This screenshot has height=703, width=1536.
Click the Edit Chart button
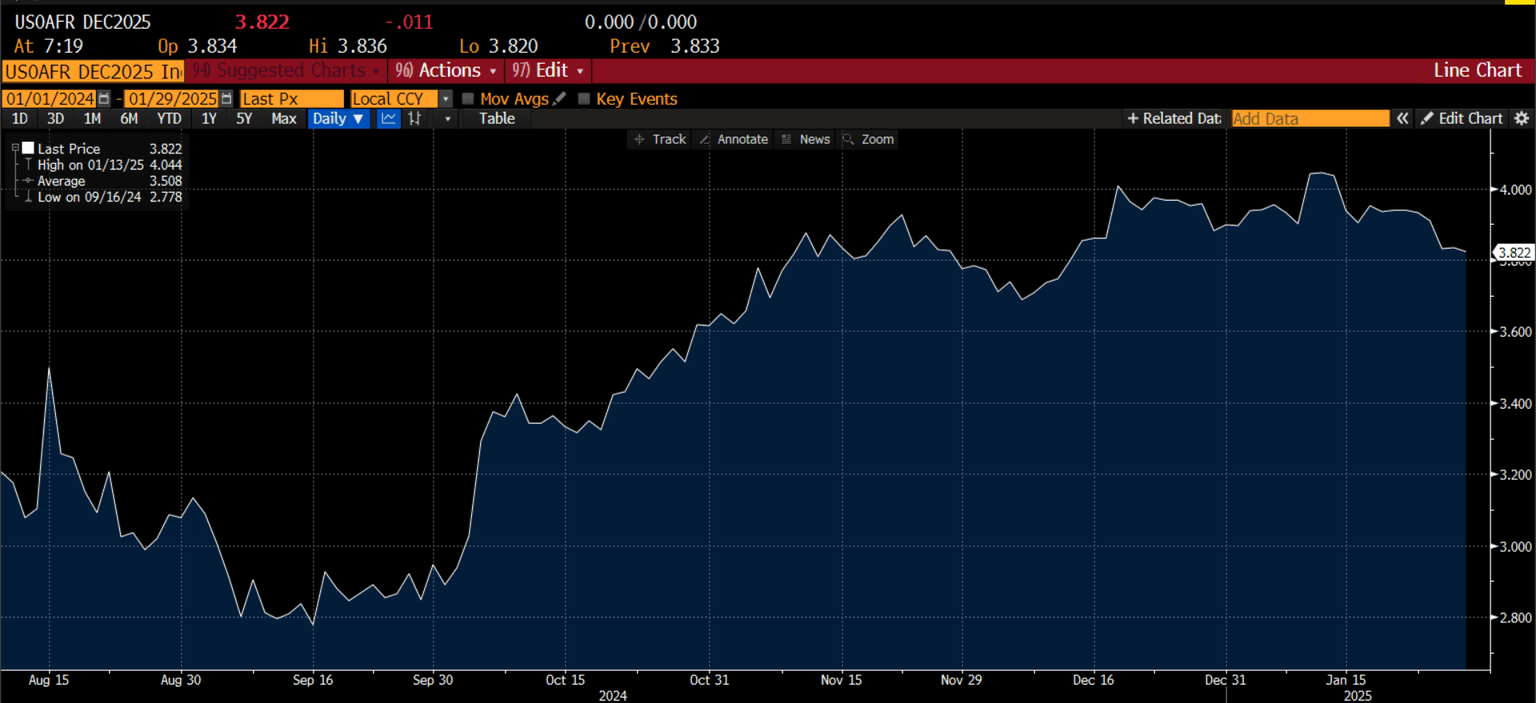1461,118
